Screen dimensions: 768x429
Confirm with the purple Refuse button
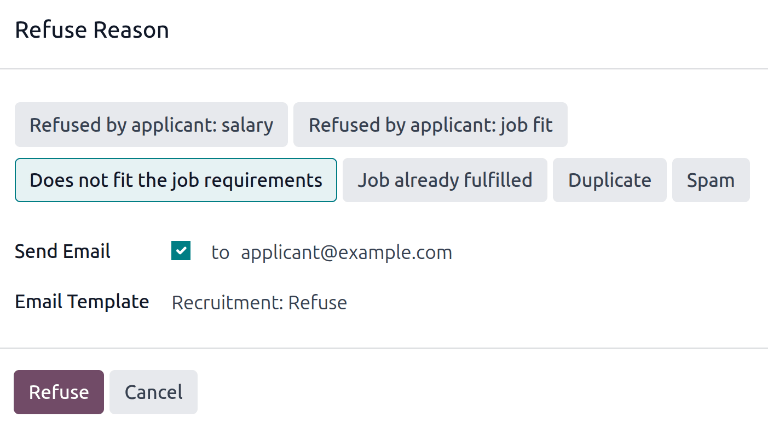[x=59, y=392]
